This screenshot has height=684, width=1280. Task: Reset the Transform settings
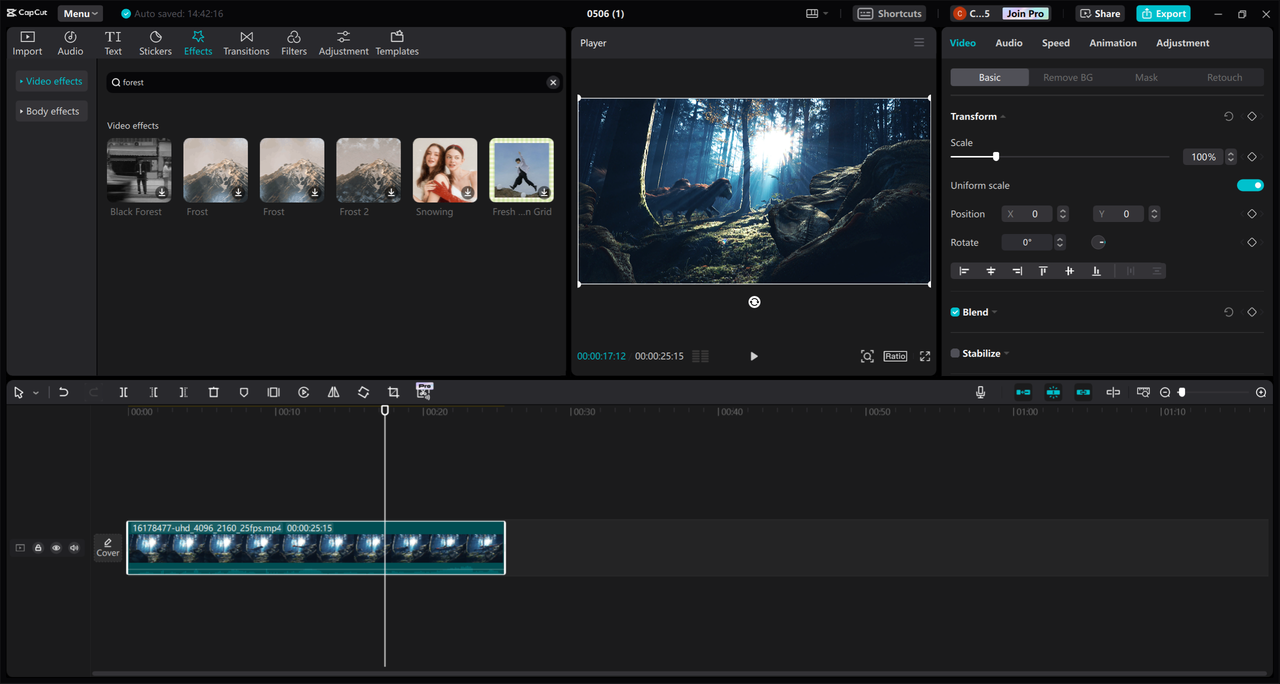coord(1229,117)
